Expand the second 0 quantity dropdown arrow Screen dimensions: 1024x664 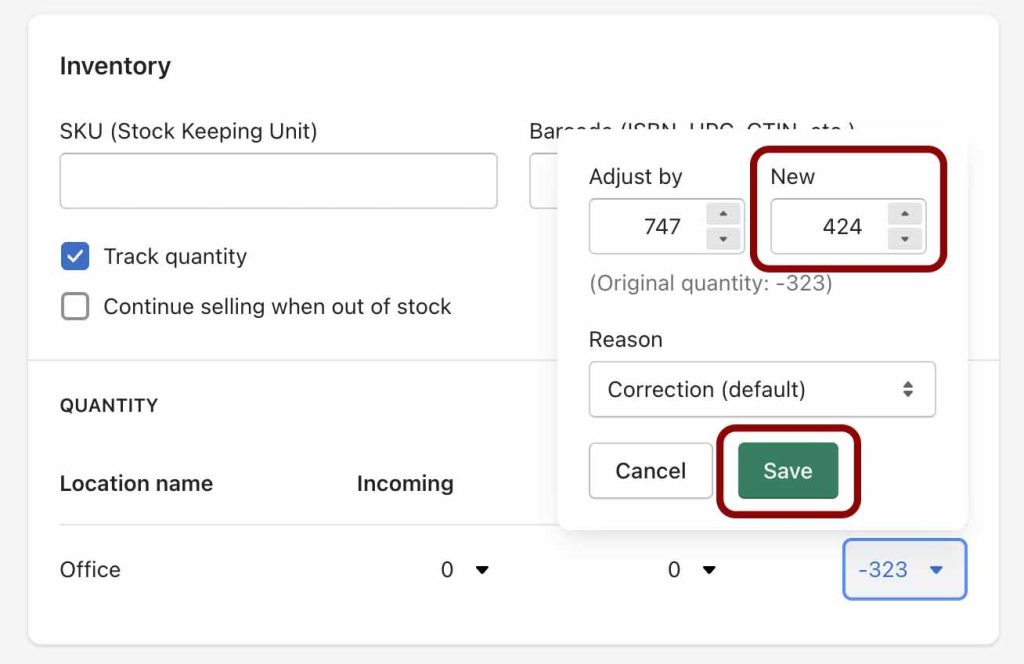tap(709, 570)
